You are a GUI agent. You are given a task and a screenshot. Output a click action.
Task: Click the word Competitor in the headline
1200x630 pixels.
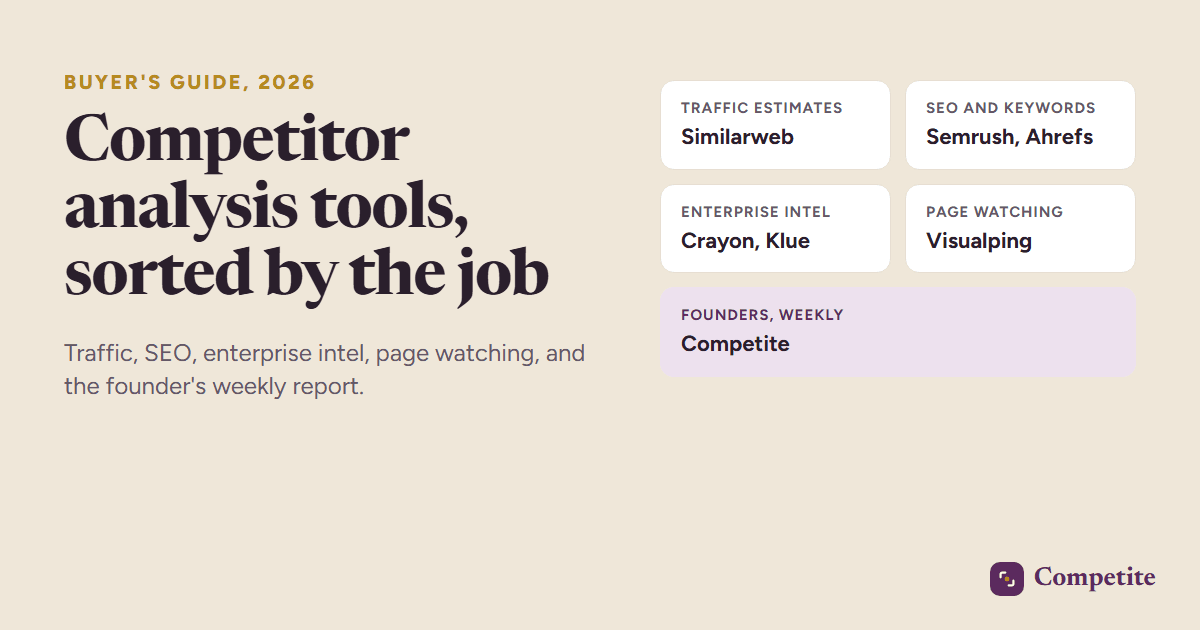[x=237, y=140]
